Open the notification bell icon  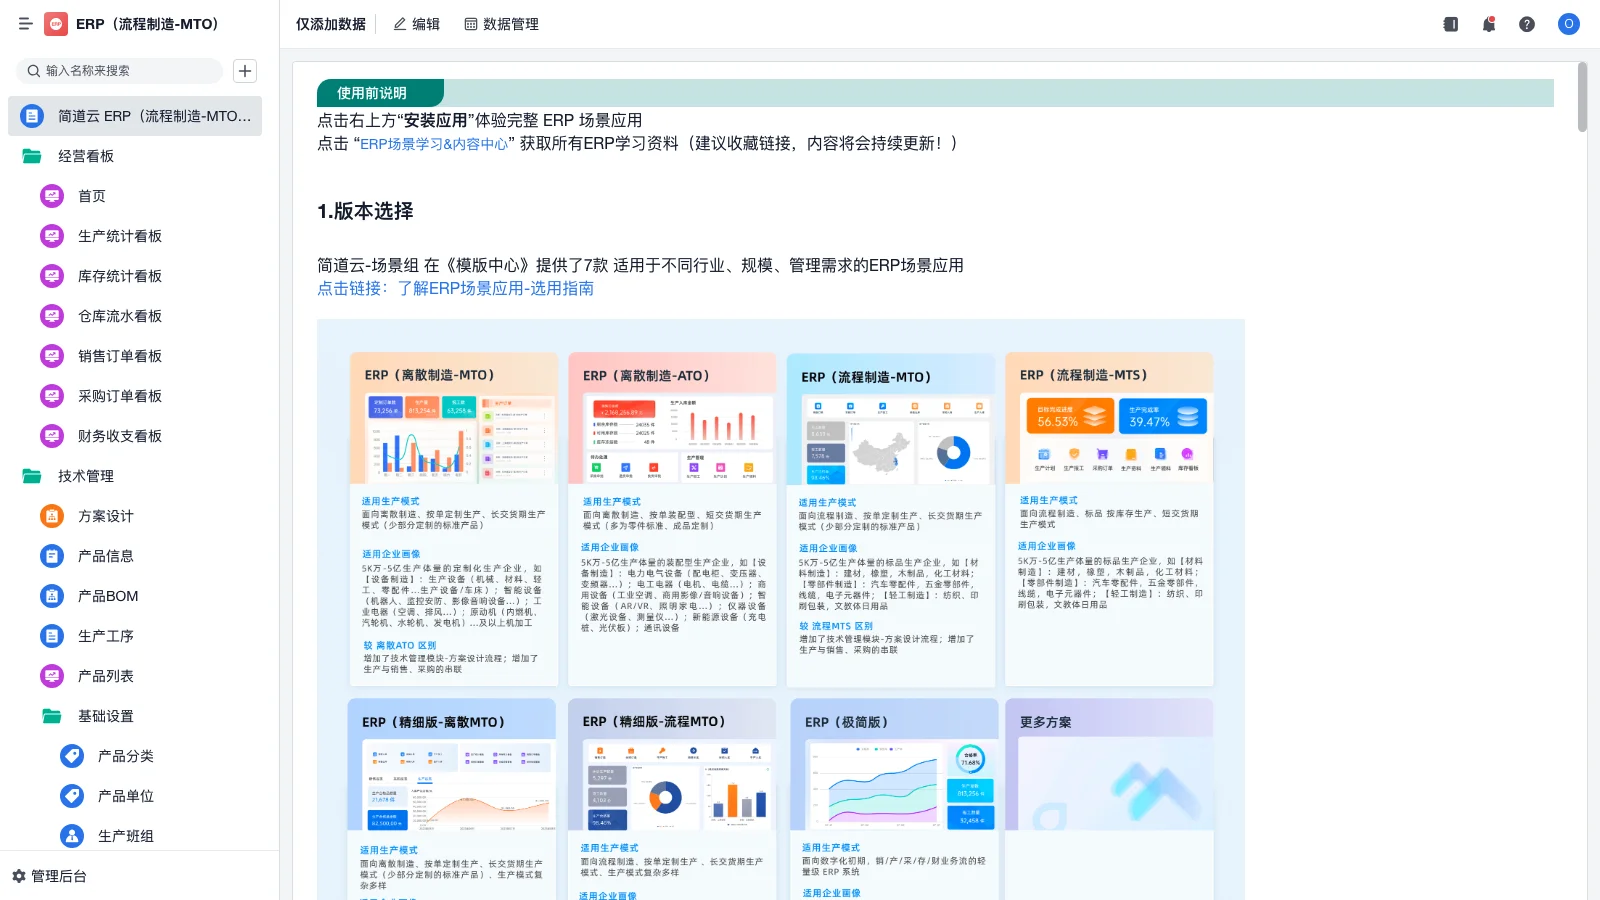pyautogui.click(x=1489, y=24)
